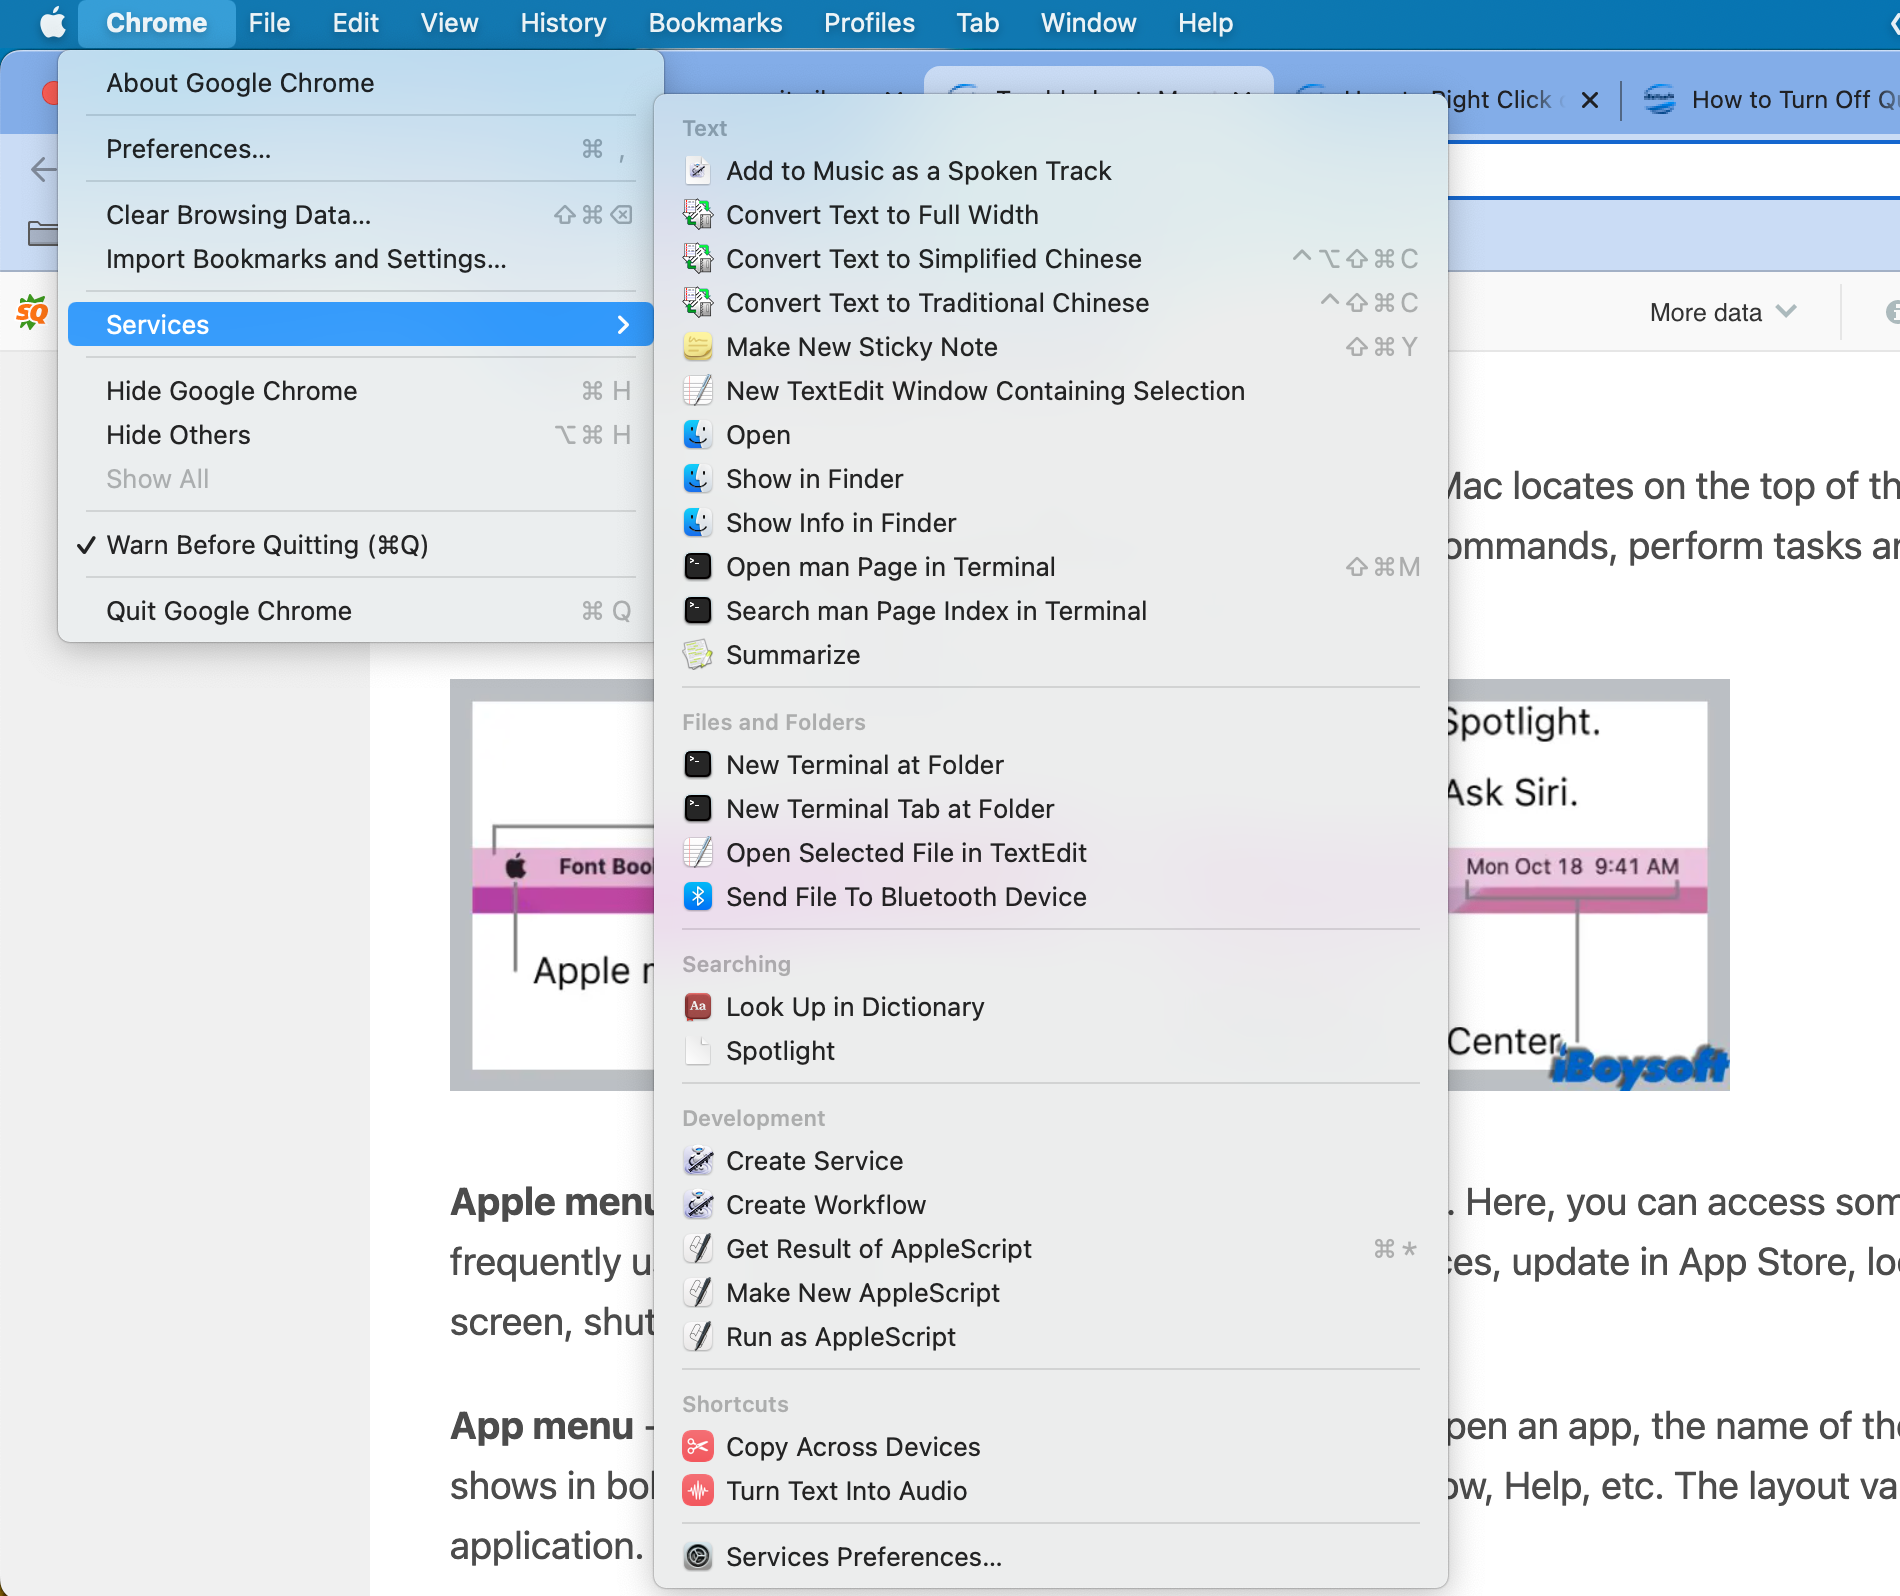
Task: Click the icon beside Convert Text to Full Width
Action: click(x=697, y=215)
